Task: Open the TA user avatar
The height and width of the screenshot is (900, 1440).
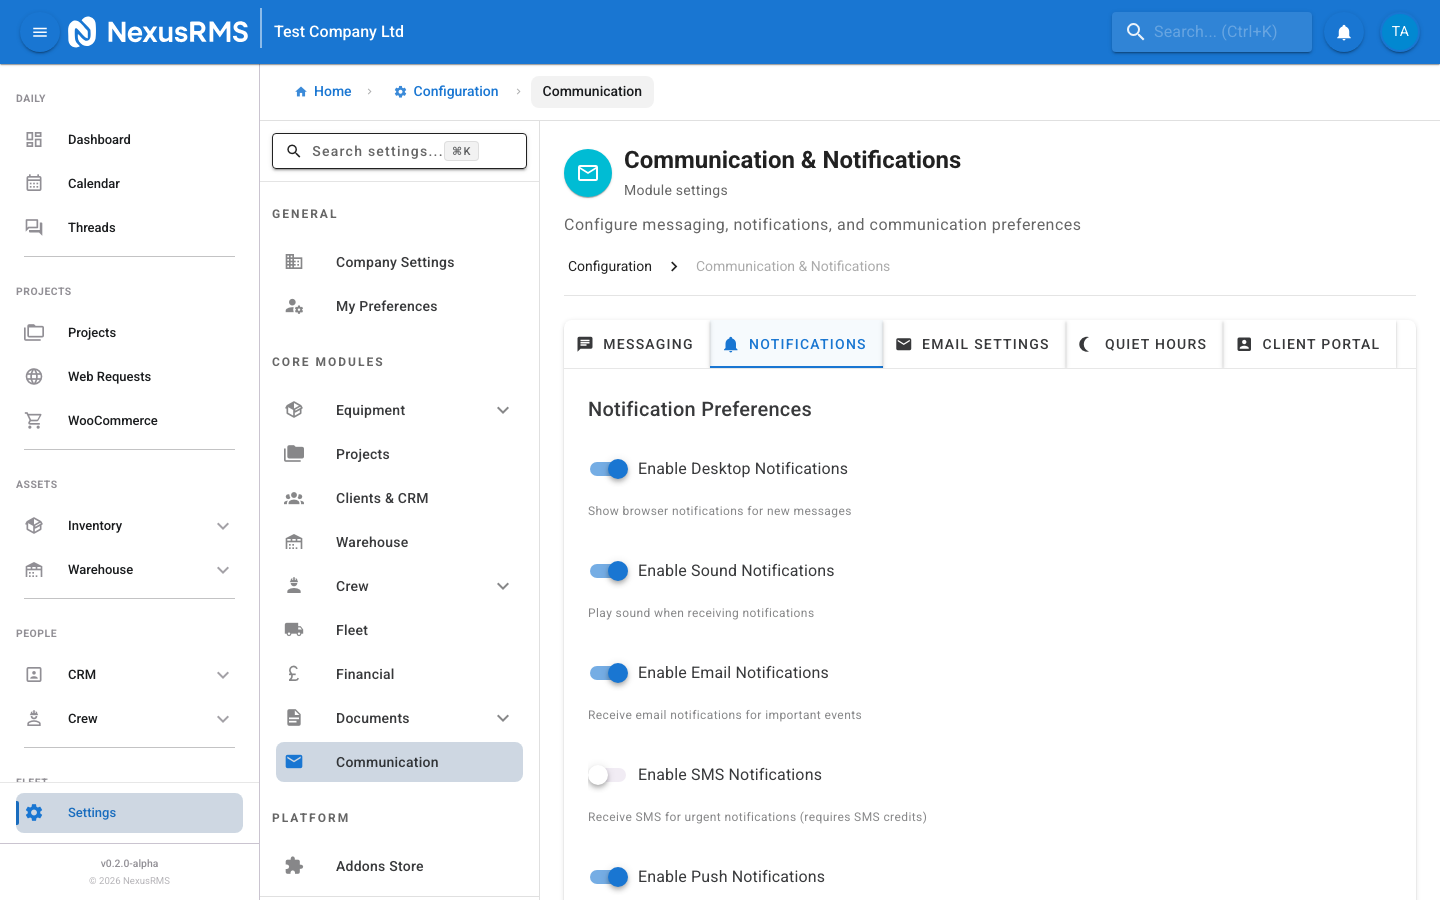Action: 1399,32
